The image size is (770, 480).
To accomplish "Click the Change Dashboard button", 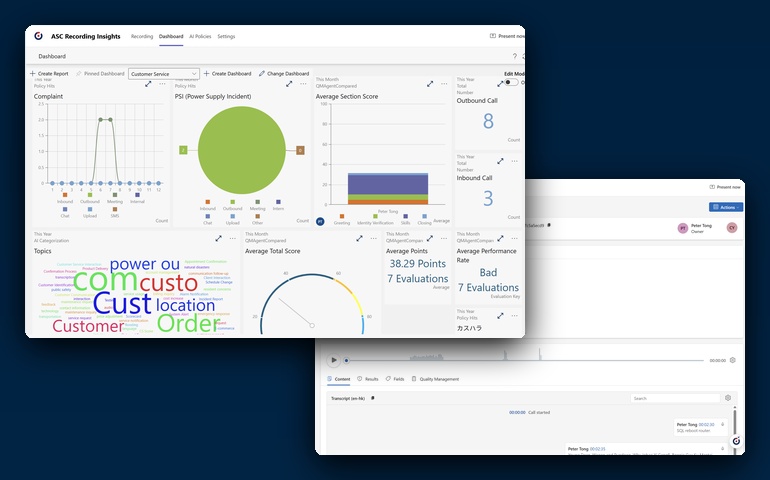I will (284, 74).
